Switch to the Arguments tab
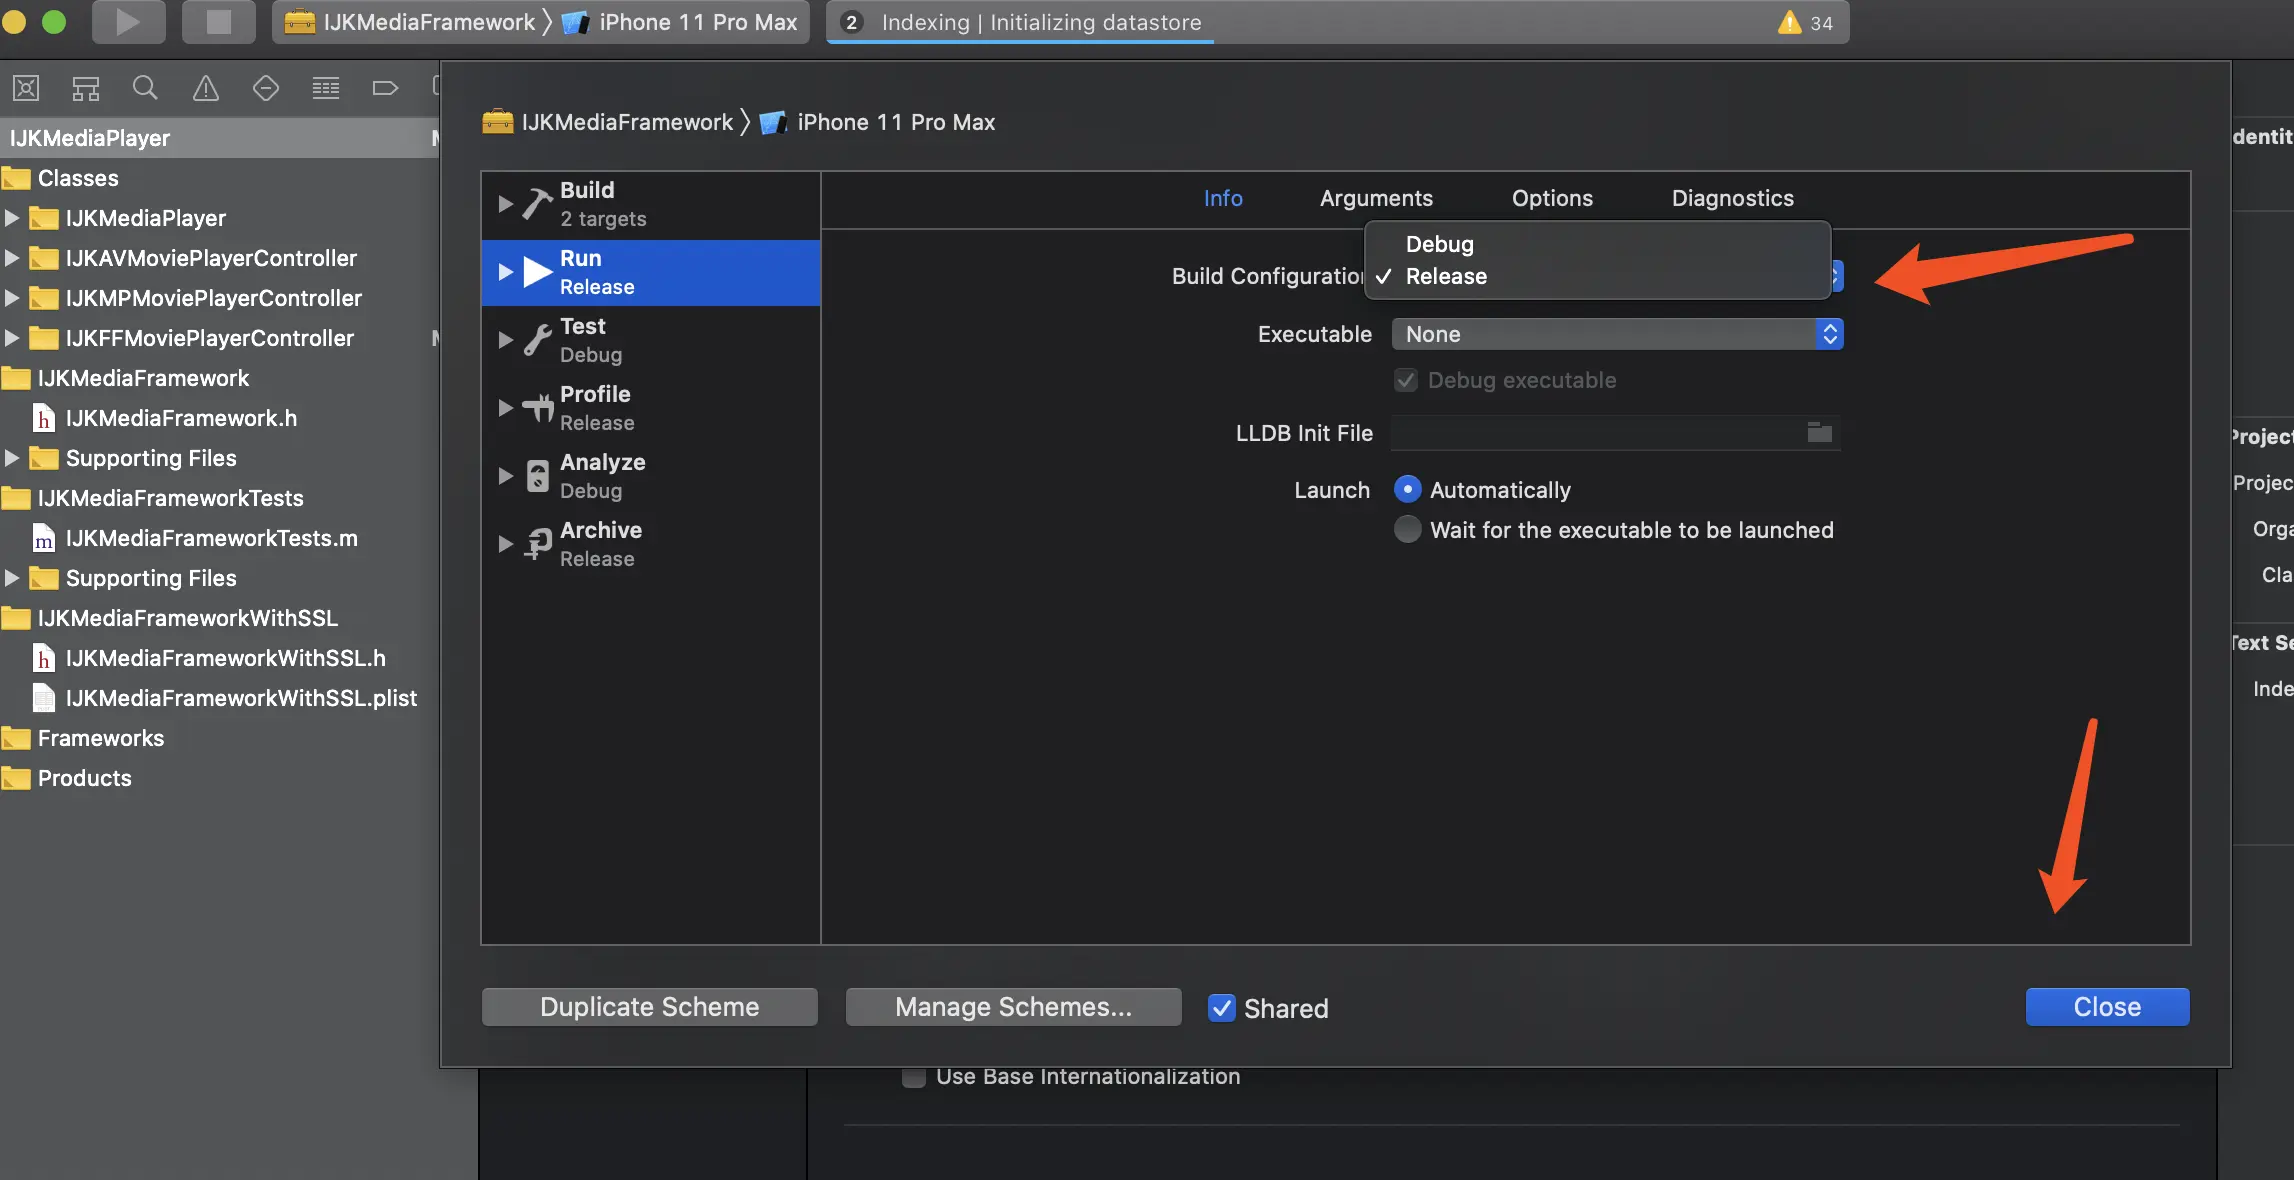The image size is (2294, 1180). pos(1376,198)
